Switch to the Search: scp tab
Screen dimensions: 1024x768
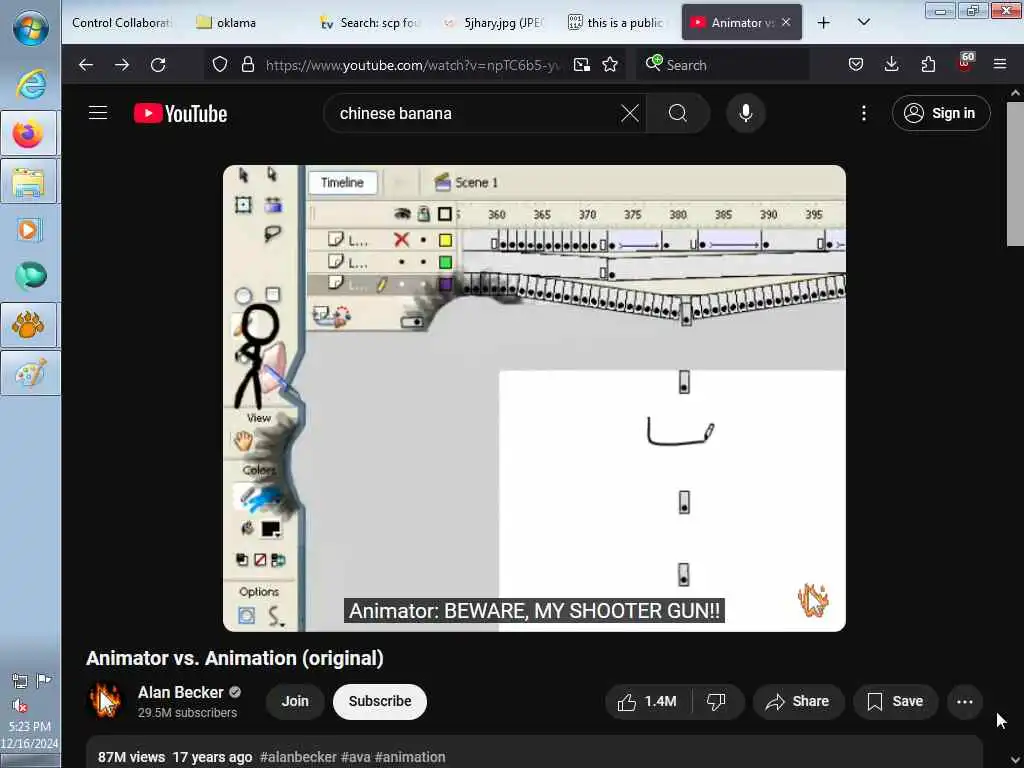coord(370,23)
